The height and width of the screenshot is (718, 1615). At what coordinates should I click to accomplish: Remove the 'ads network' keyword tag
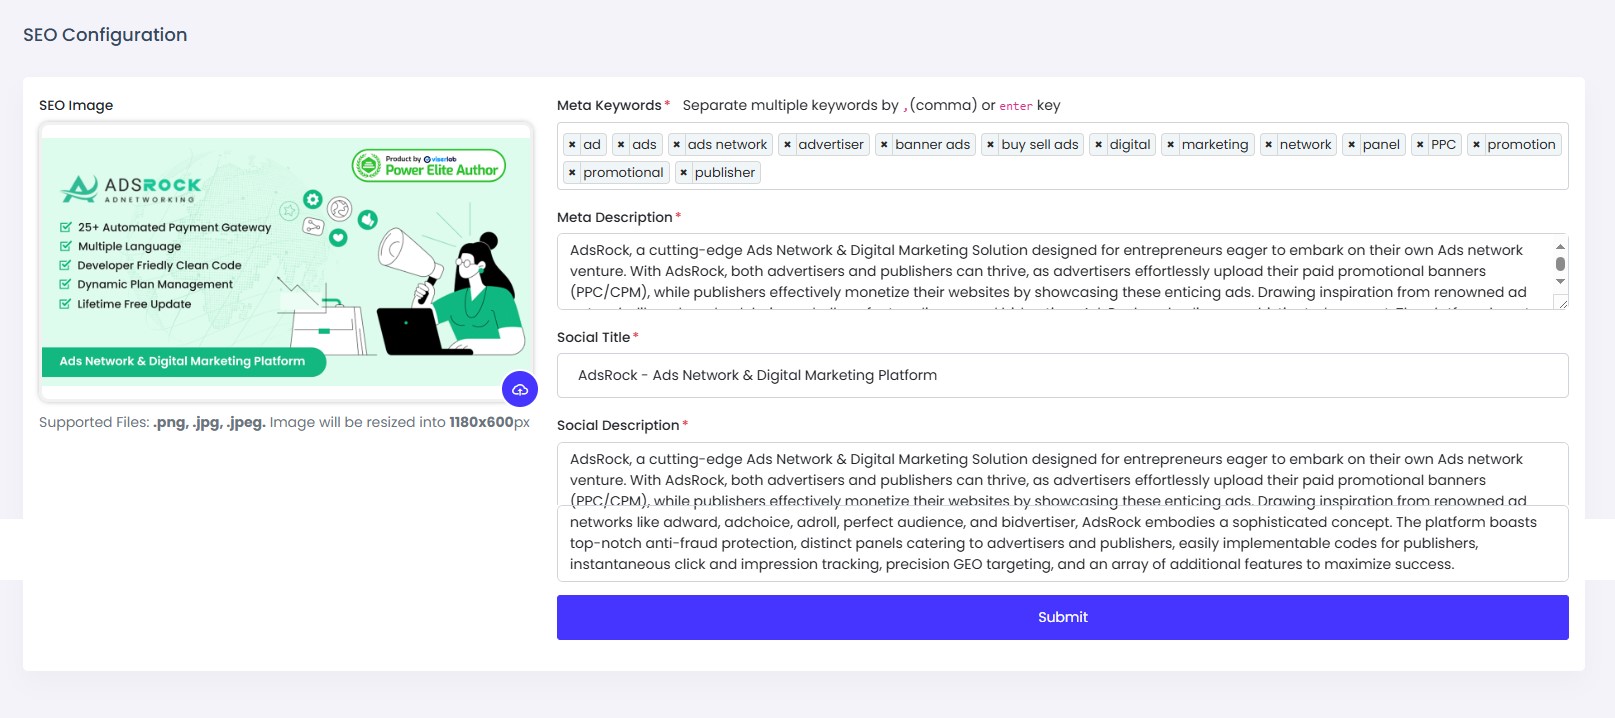pos(677,145)
